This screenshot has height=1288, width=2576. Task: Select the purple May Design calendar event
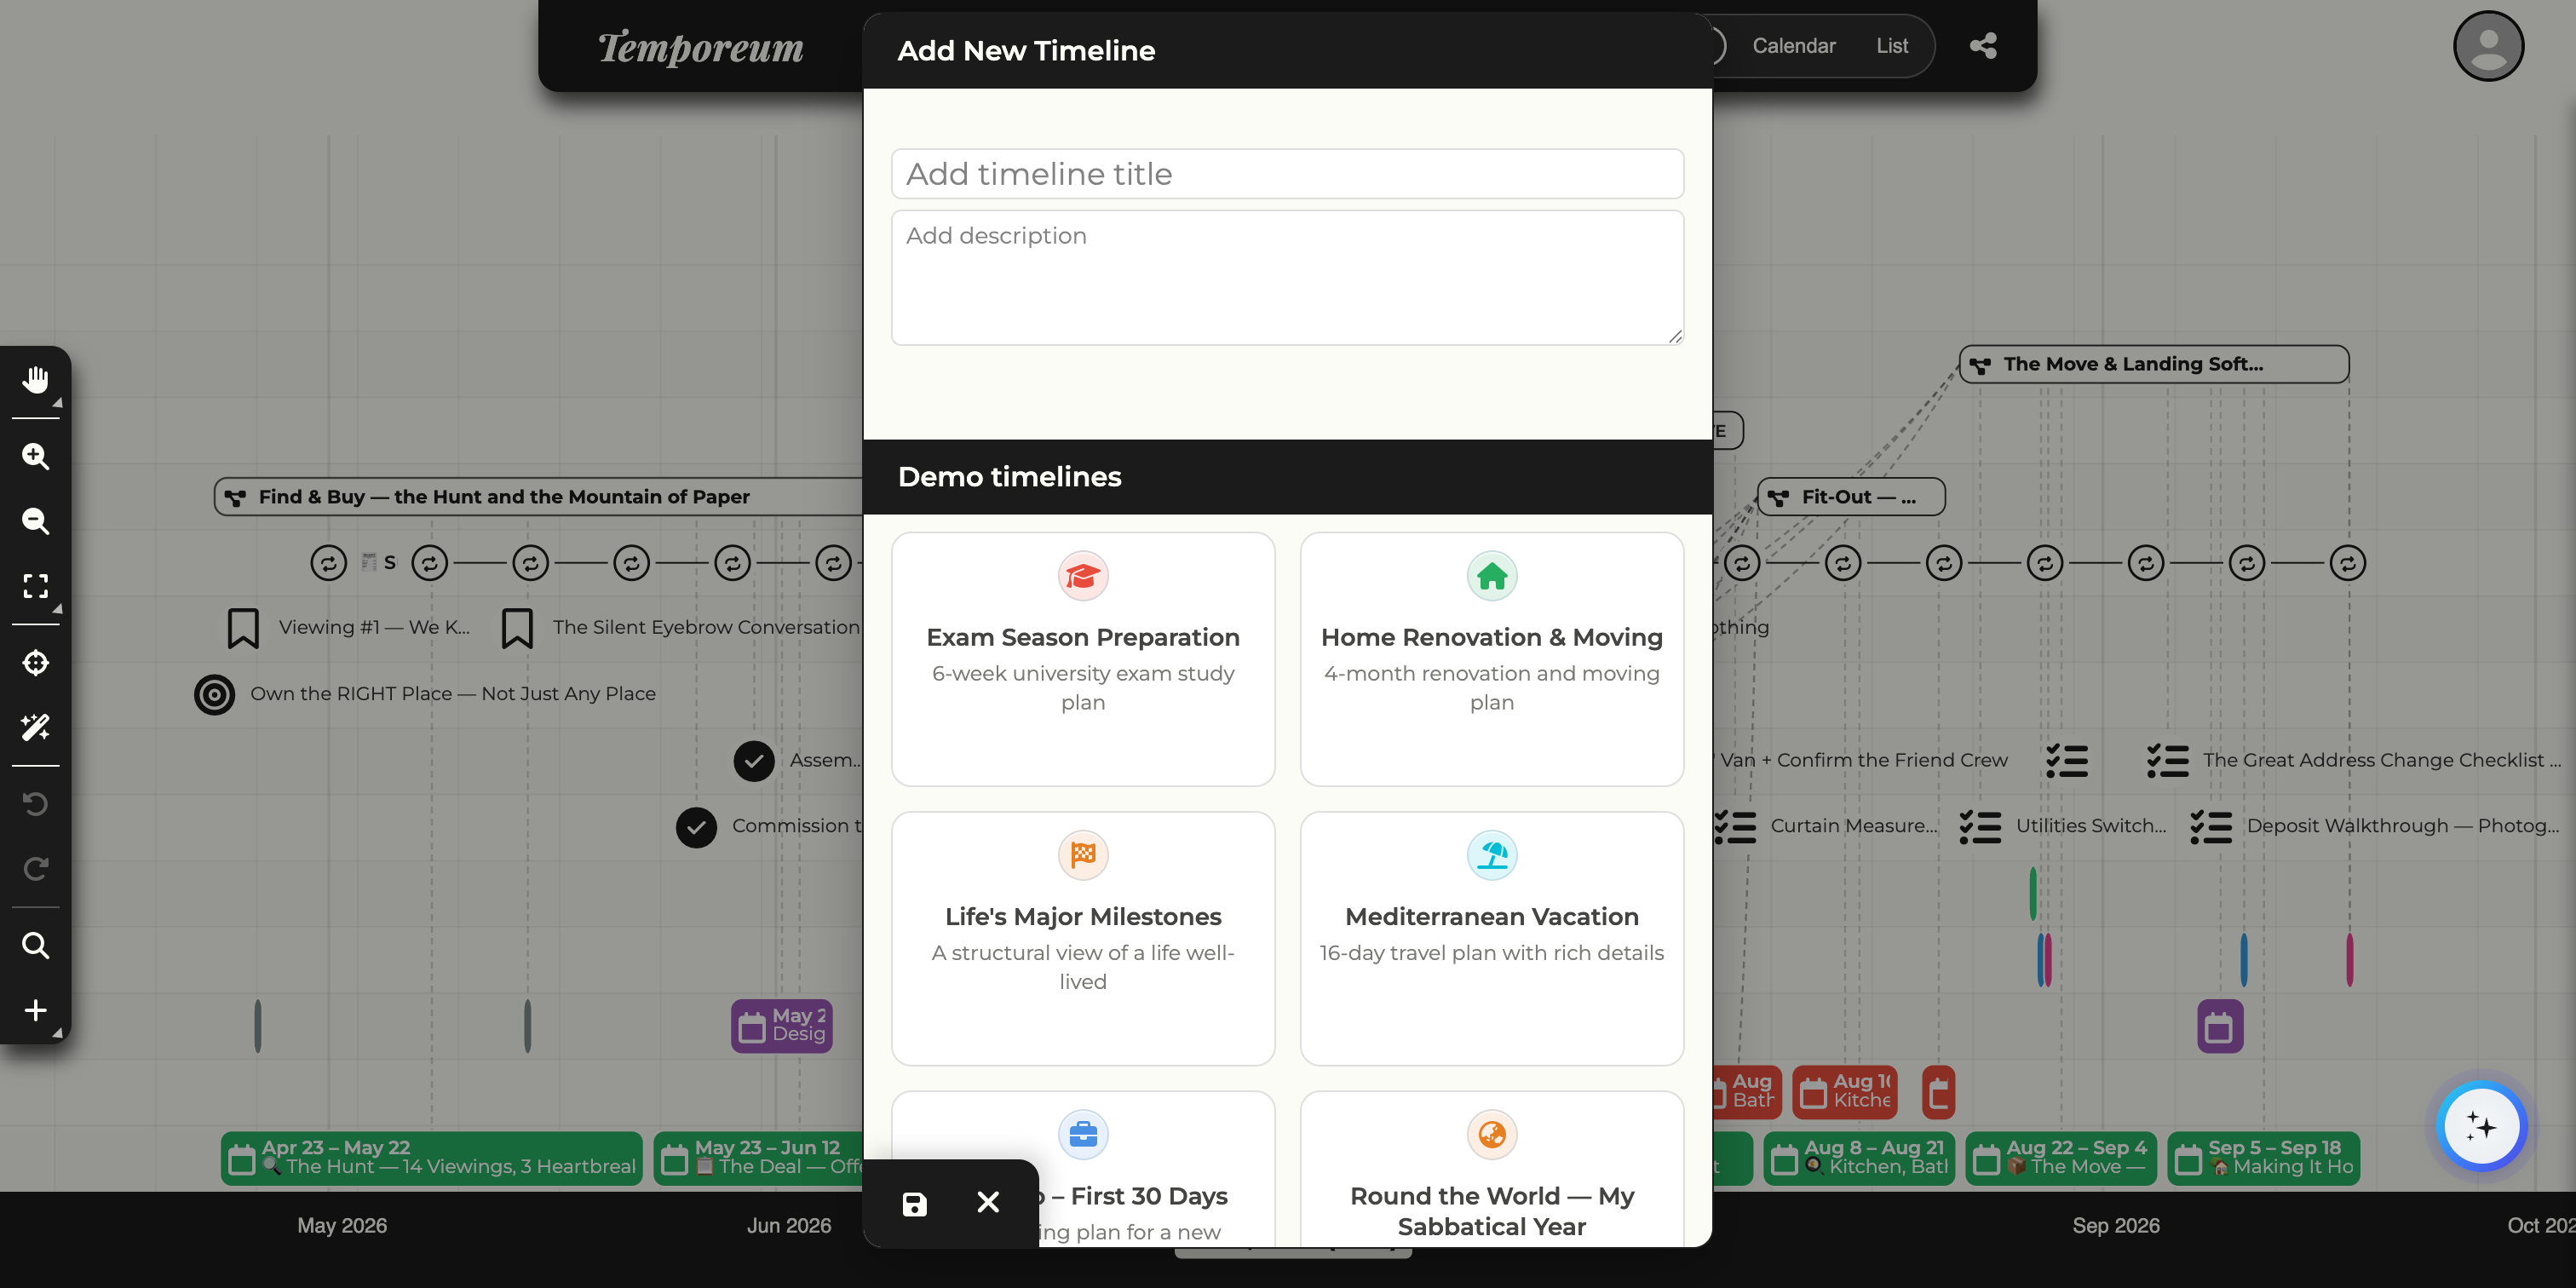[x=782, y=1026]
